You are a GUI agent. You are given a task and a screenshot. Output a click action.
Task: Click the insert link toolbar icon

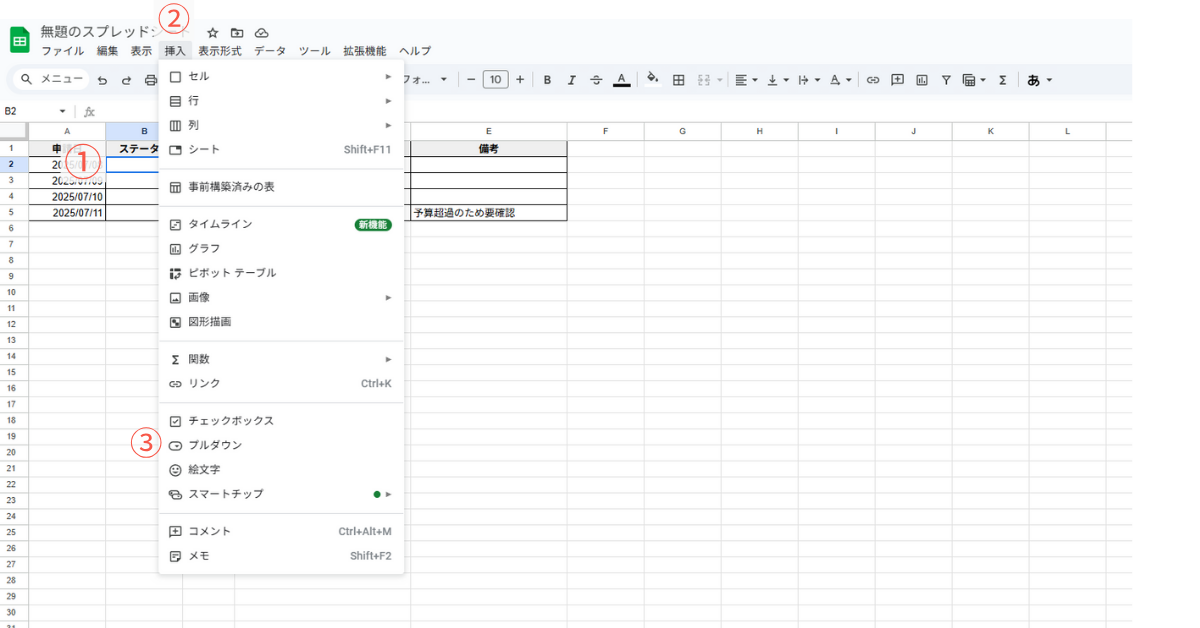click(x=873, y=80)
